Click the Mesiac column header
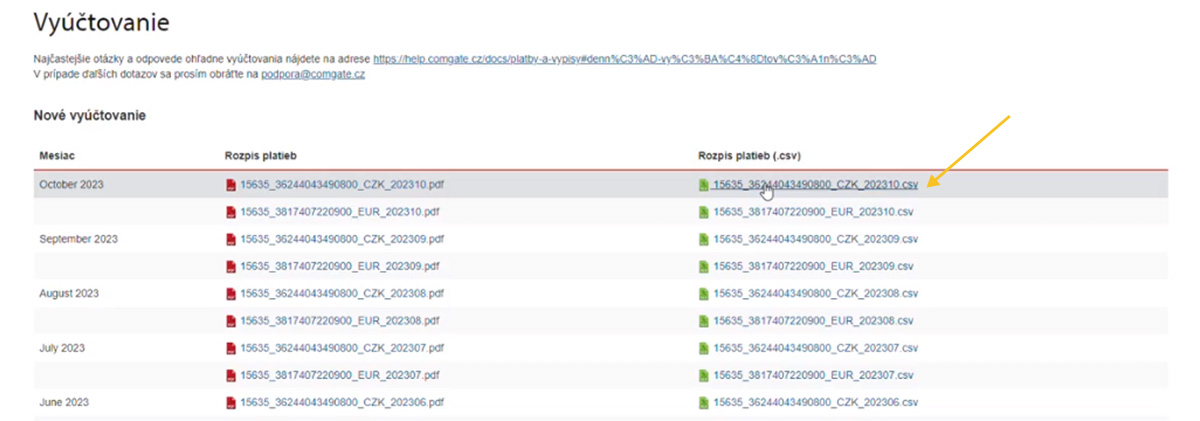 pyautogui.click(x=56, y=156)
